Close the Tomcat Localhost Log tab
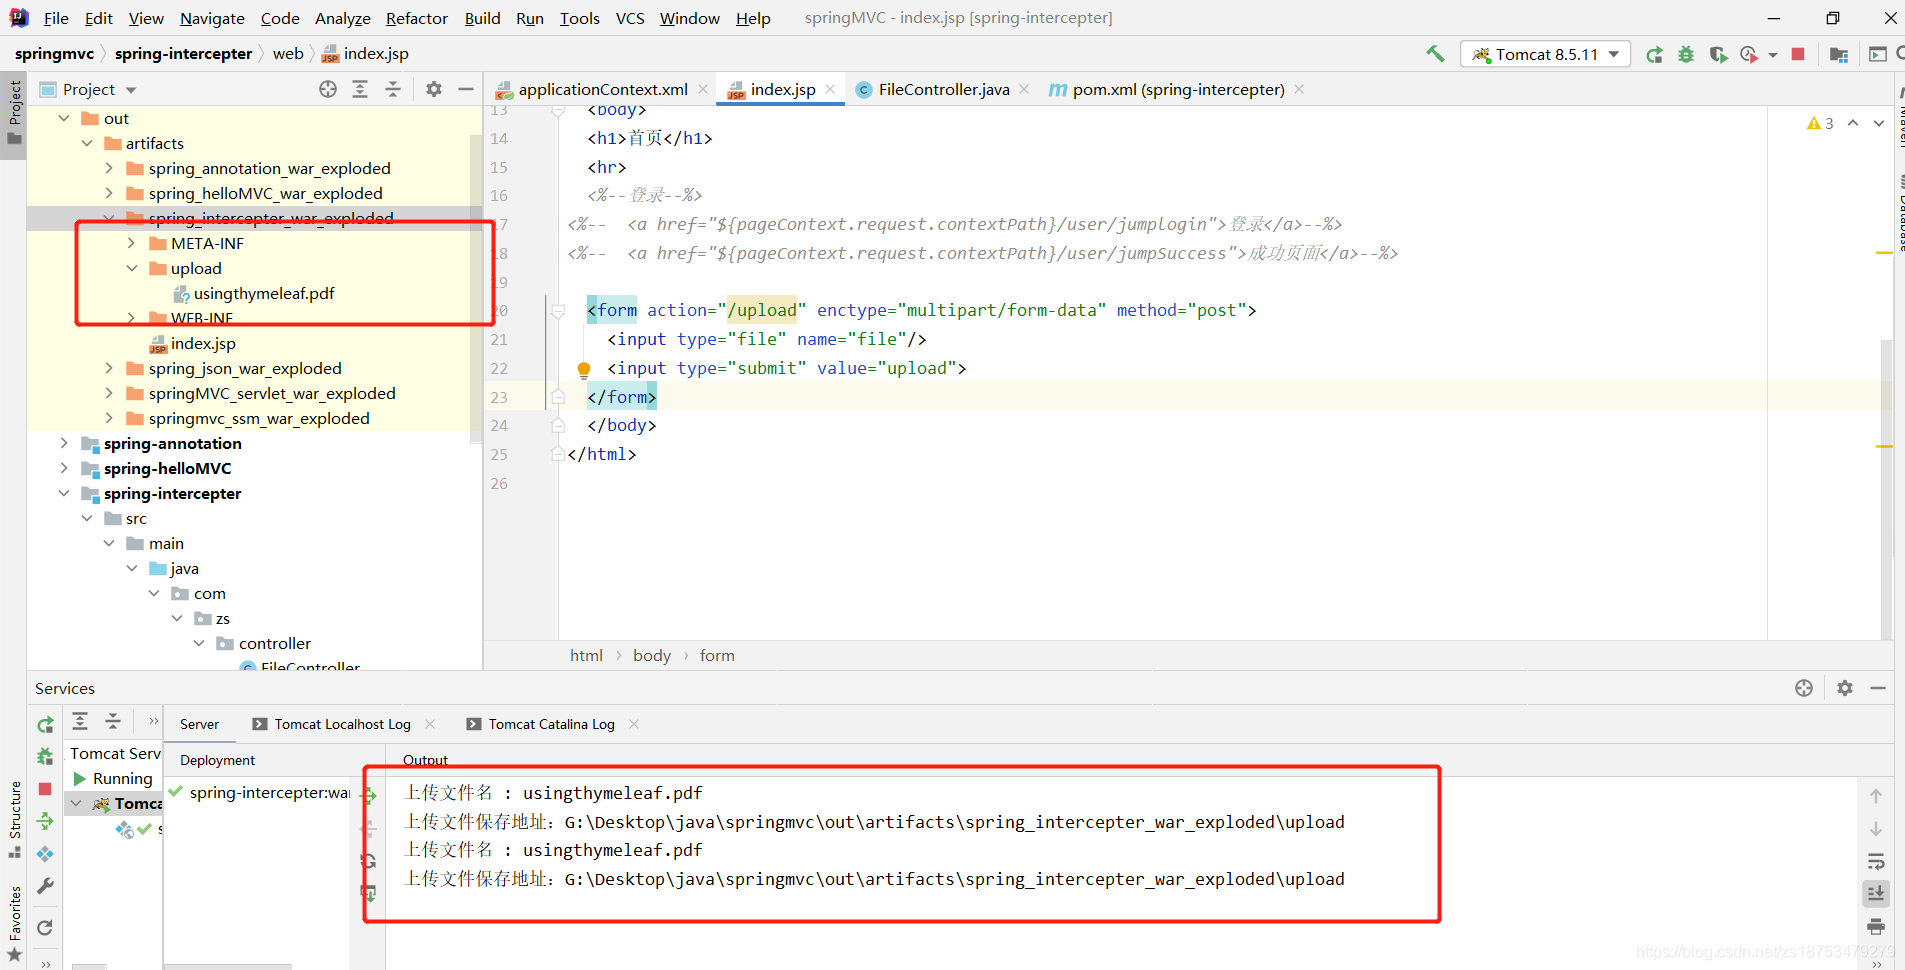This screenshot has width=1905, height=970. tap(430, 724)
